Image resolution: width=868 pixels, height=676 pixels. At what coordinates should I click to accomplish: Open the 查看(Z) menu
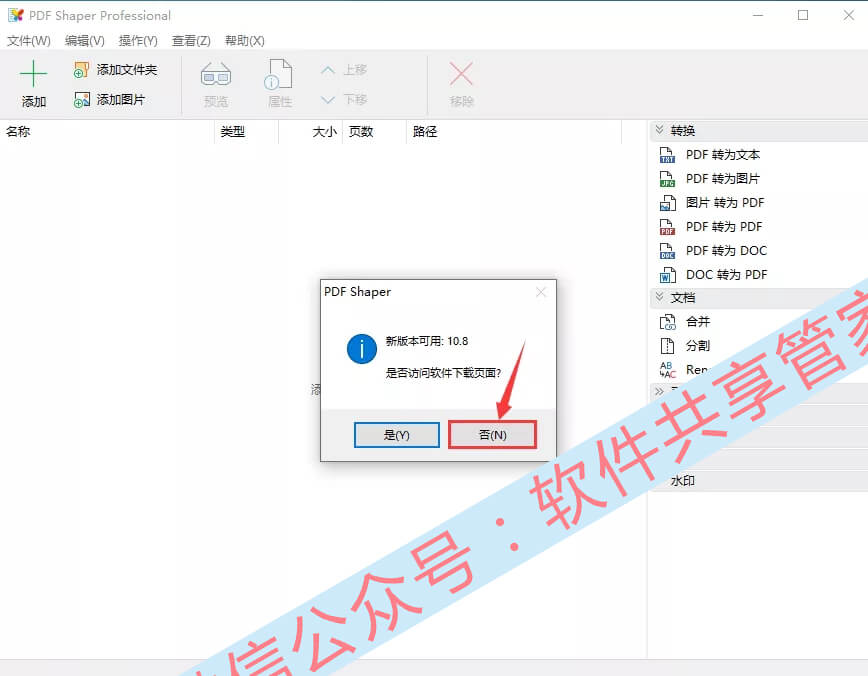tap(191, 41)
